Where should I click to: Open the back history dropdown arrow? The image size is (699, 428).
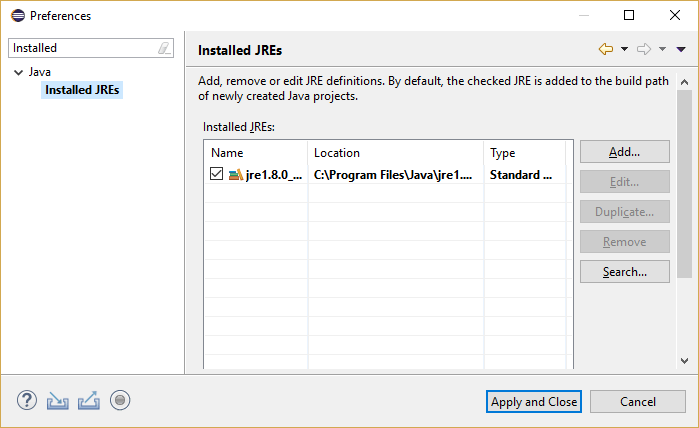(x=625, y=49)
